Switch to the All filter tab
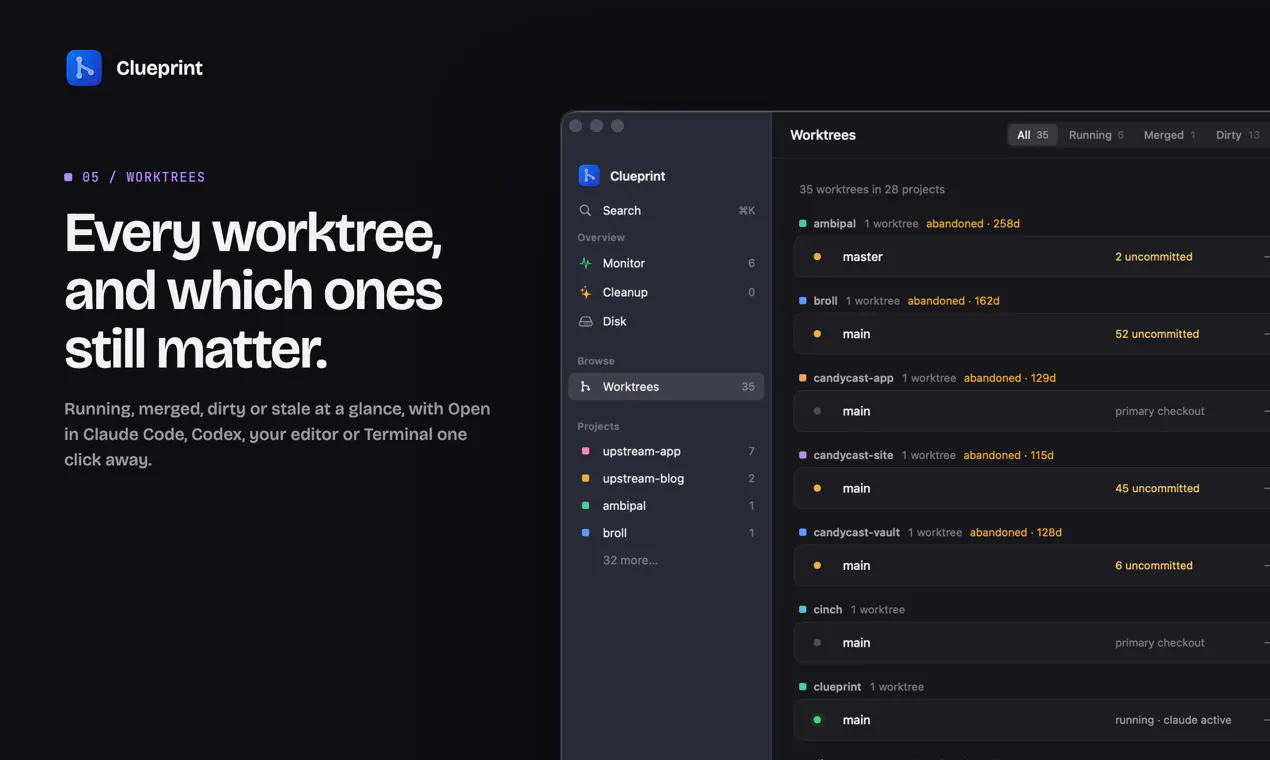Image resolution: width=1270 pixels, height=760 pixels. point(1033,135)
